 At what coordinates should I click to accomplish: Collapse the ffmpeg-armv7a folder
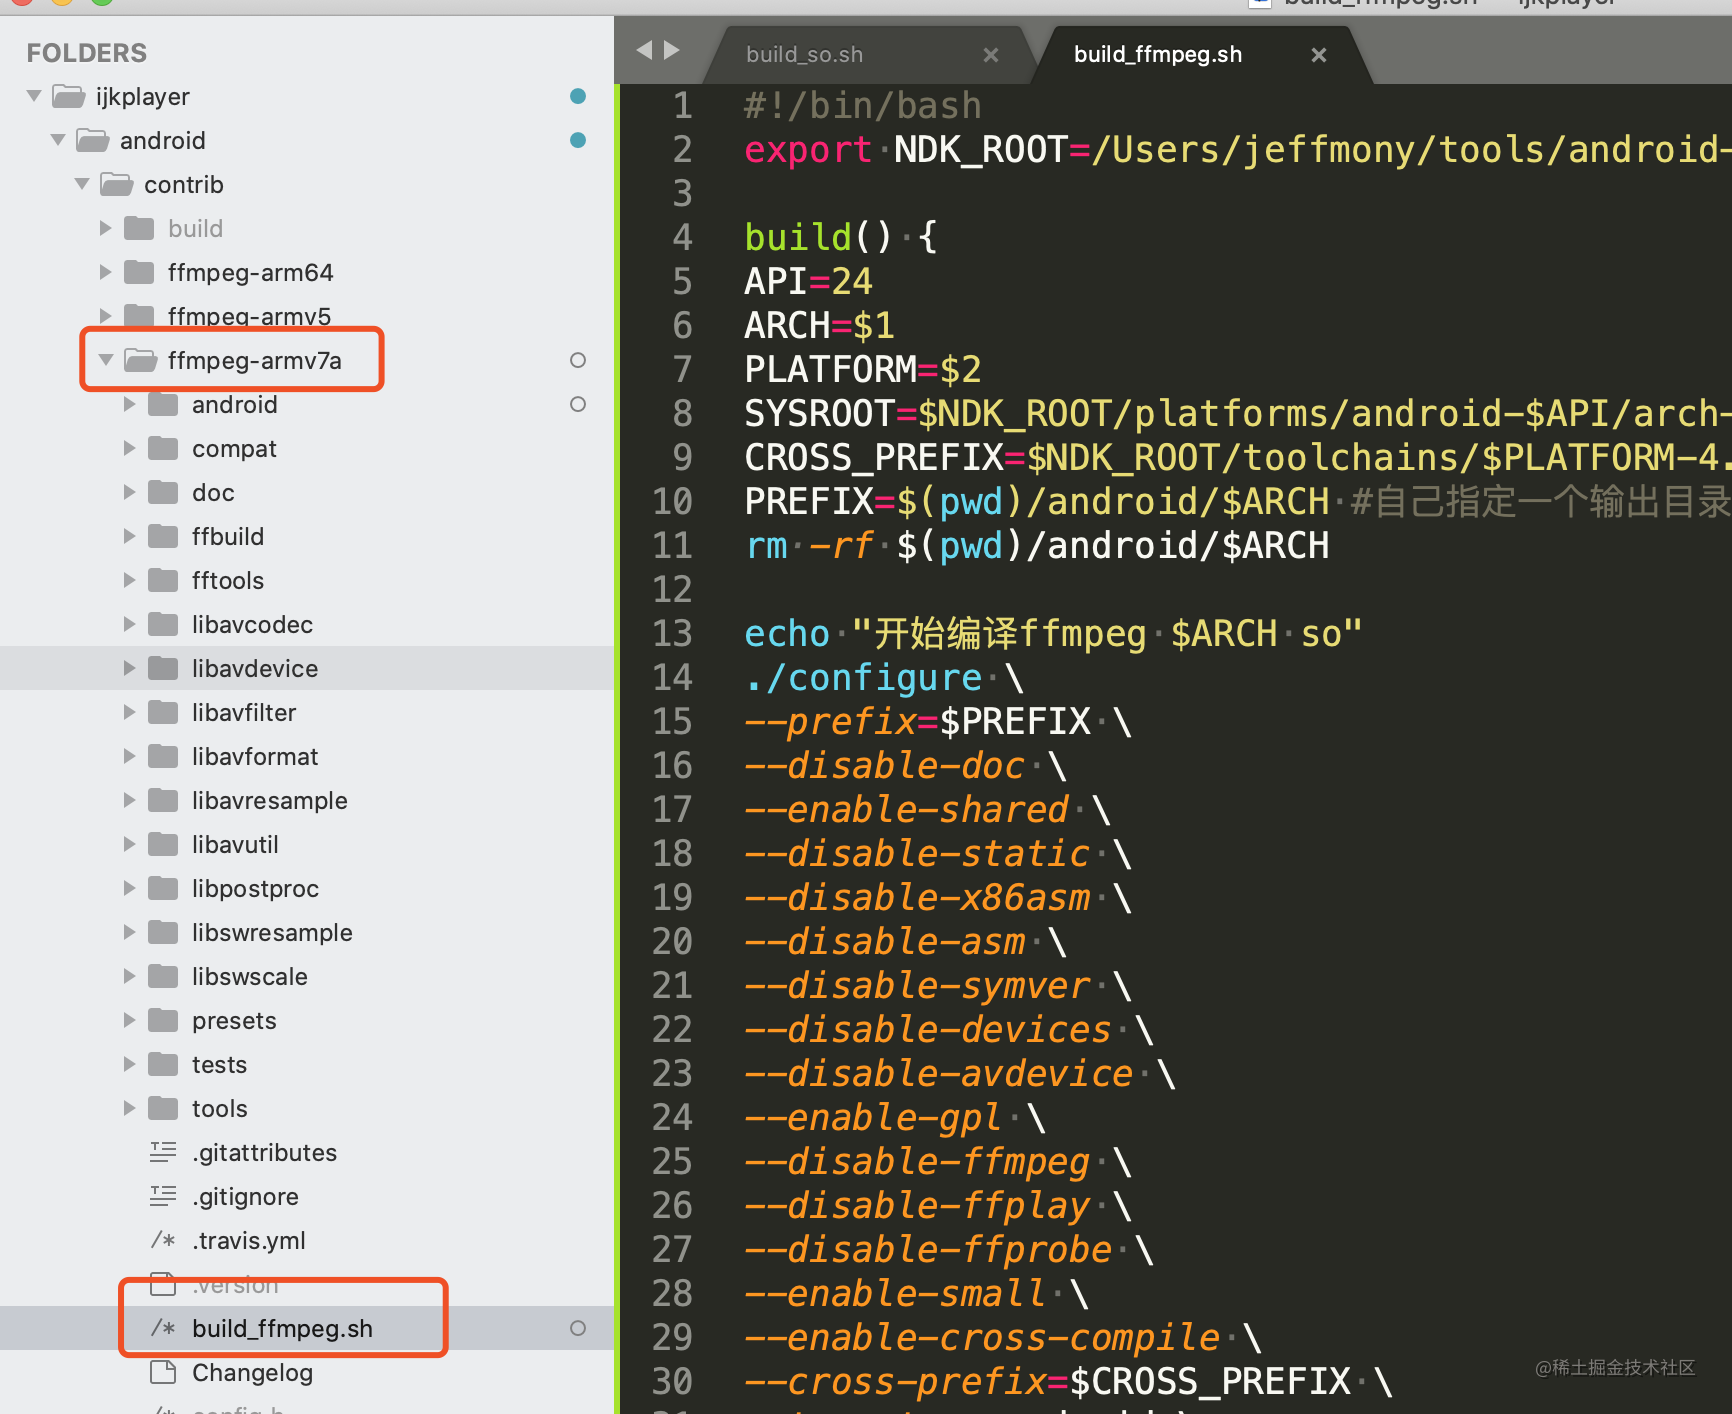(105, 360)
